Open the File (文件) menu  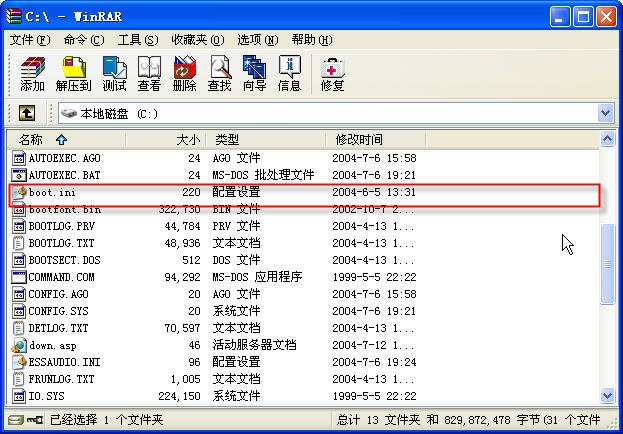(30, 40)
